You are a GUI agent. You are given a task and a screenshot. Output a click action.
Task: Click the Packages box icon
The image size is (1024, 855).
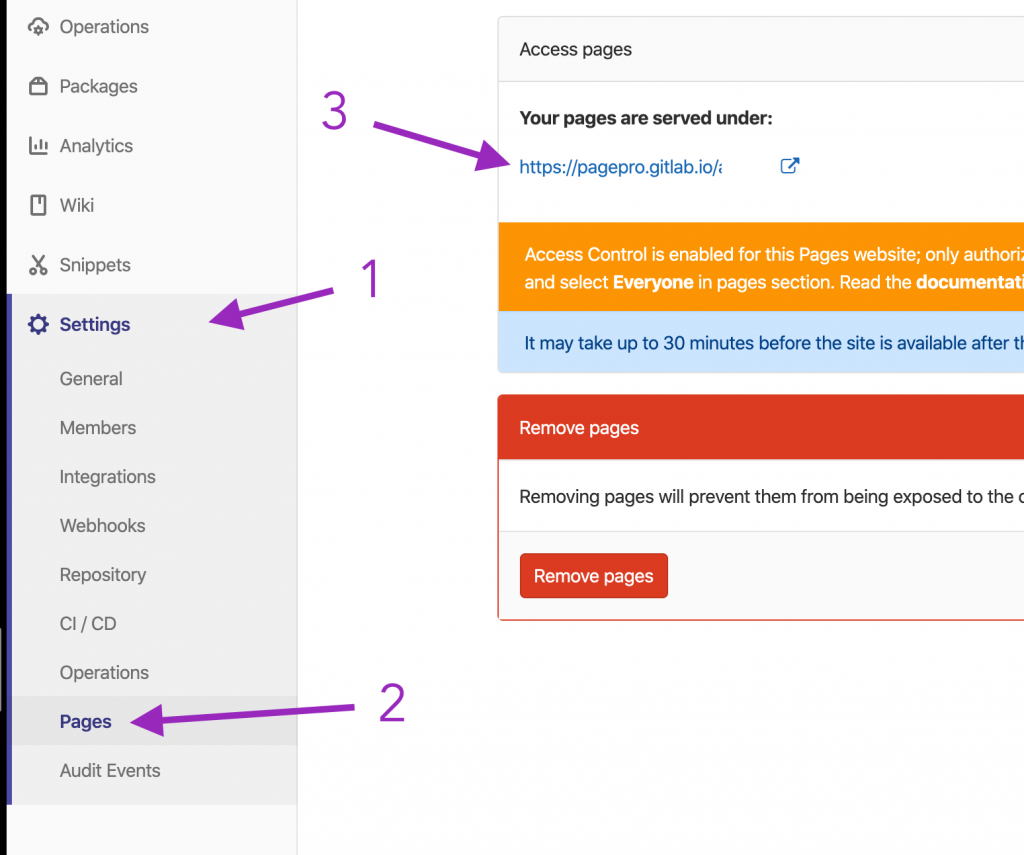38,86
